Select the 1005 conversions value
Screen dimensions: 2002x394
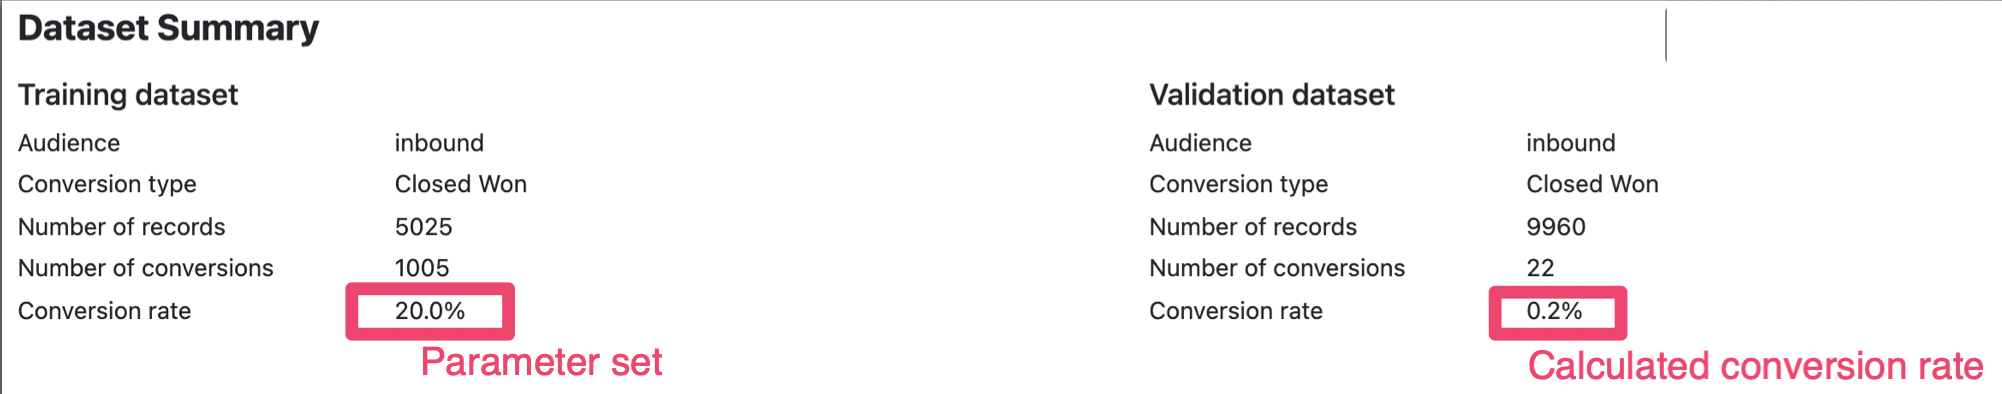click(422, 268)
